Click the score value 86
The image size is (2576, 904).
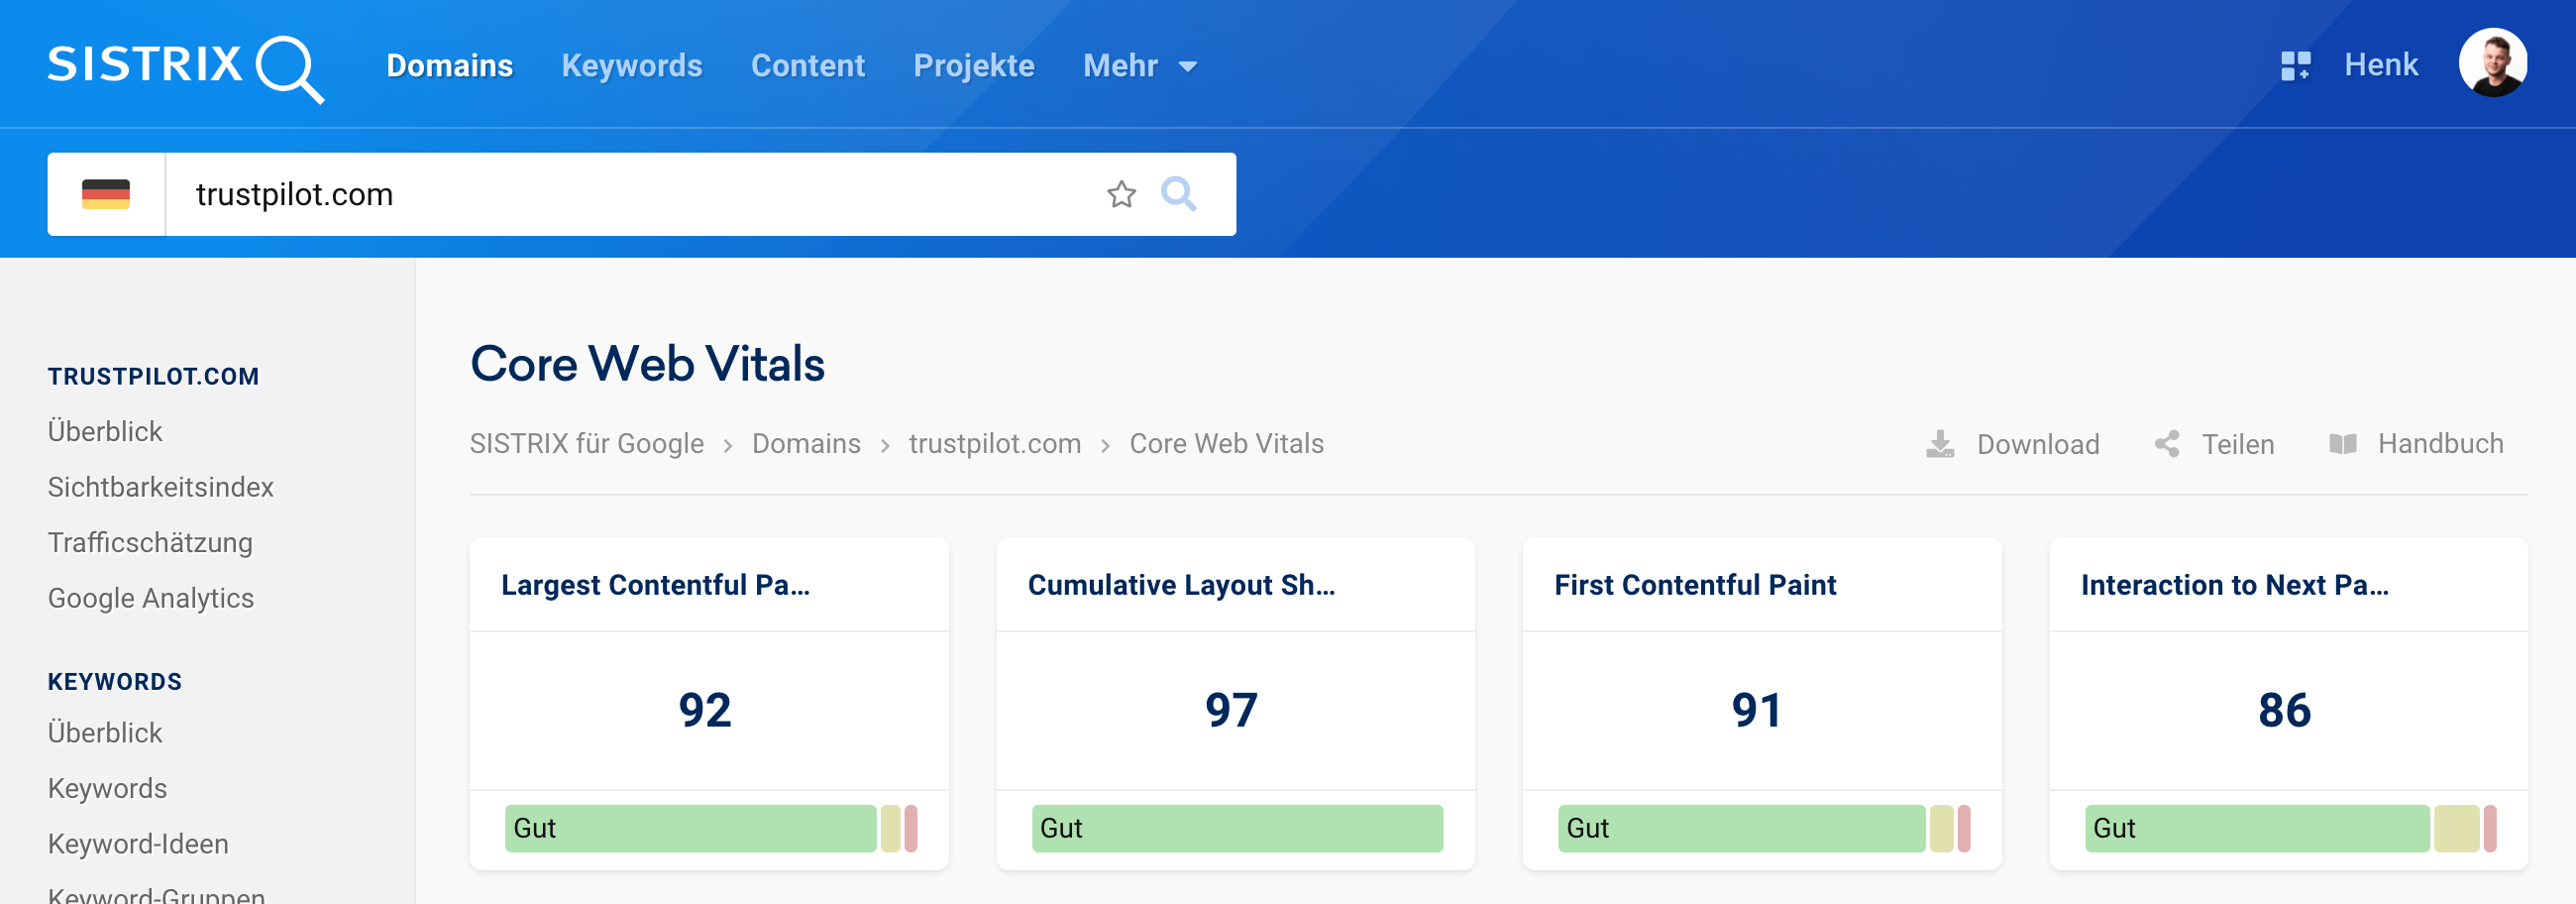(x=2284, y=710)
